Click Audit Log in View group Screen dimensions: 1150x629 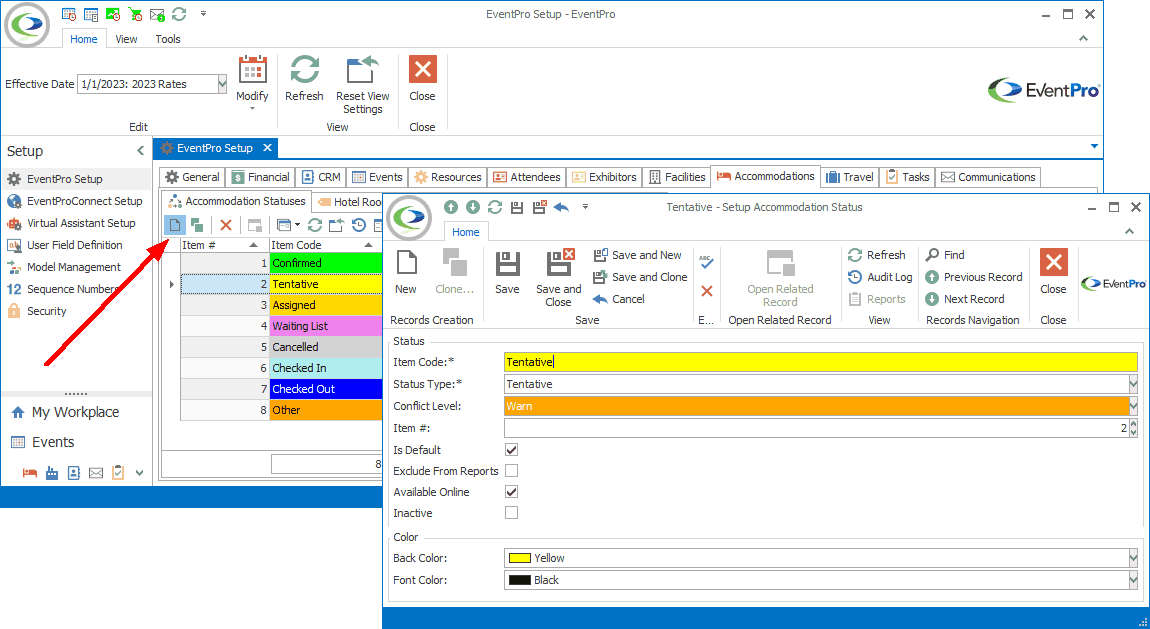880,277
